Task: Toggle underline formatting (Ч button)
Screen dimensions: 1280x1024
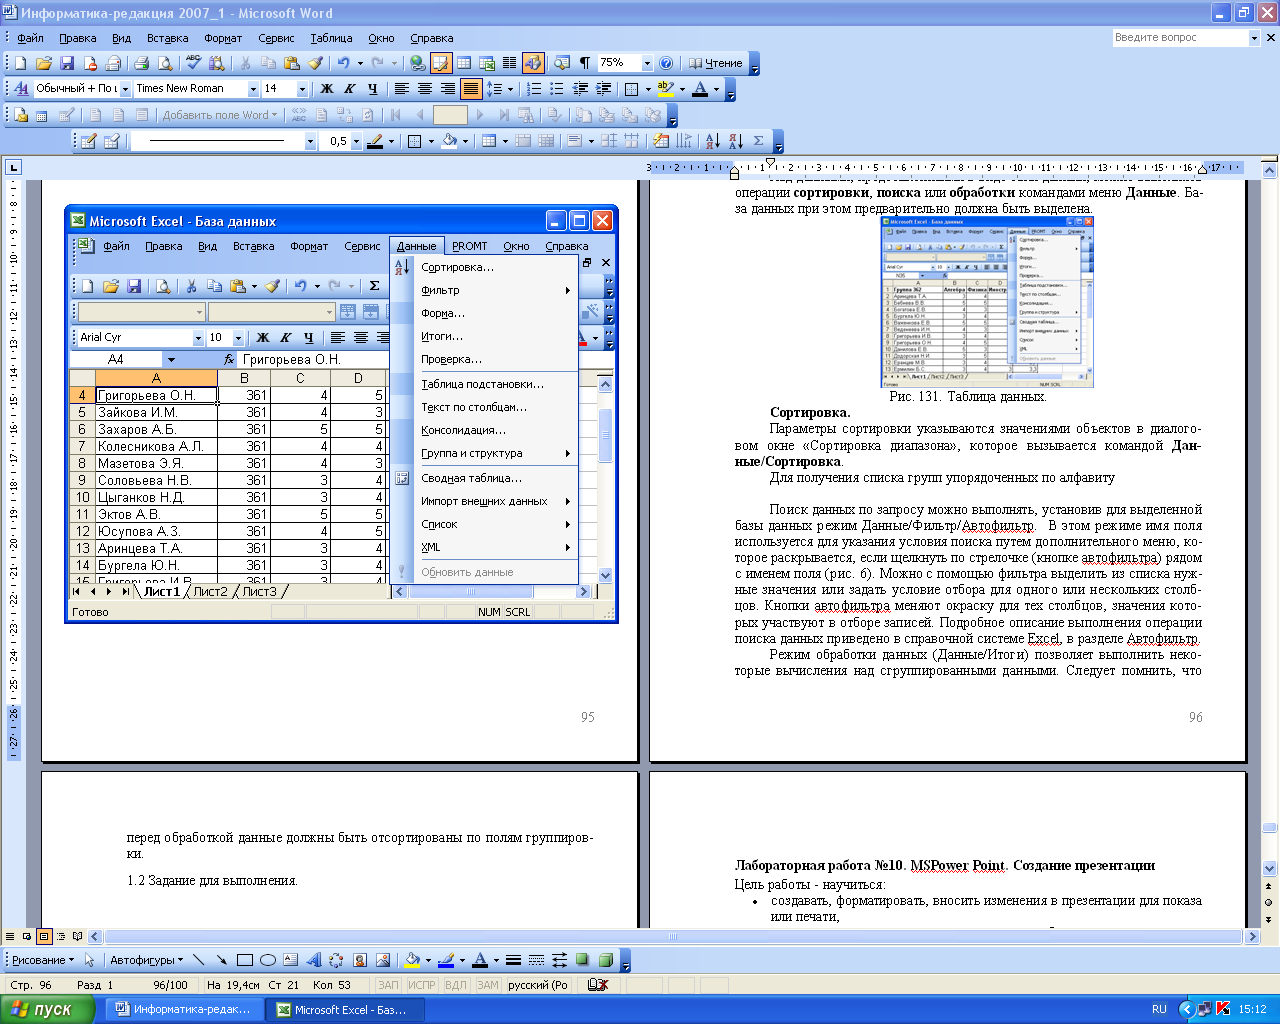Action: (x=373, y=89)
